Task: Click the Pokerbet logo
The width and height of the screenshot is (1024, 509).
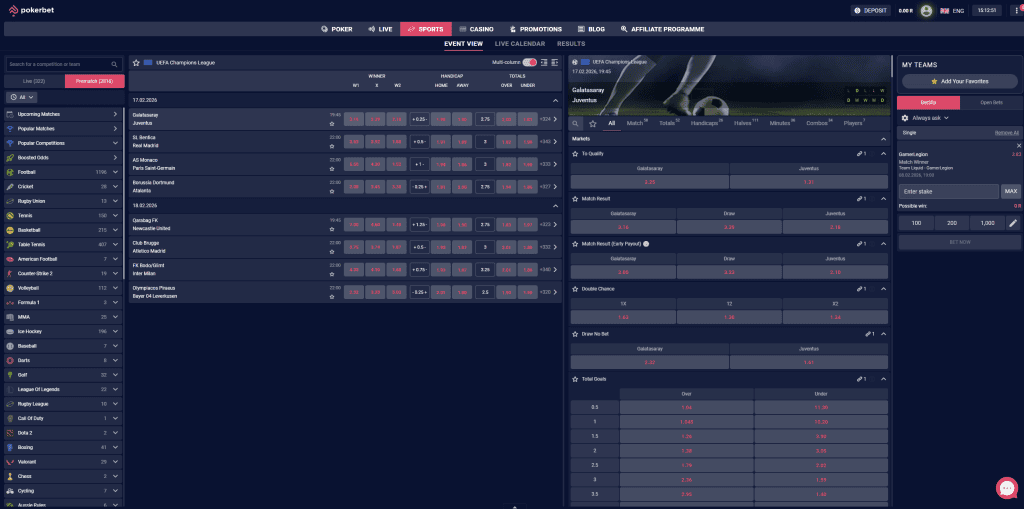Action: point(33,10)
